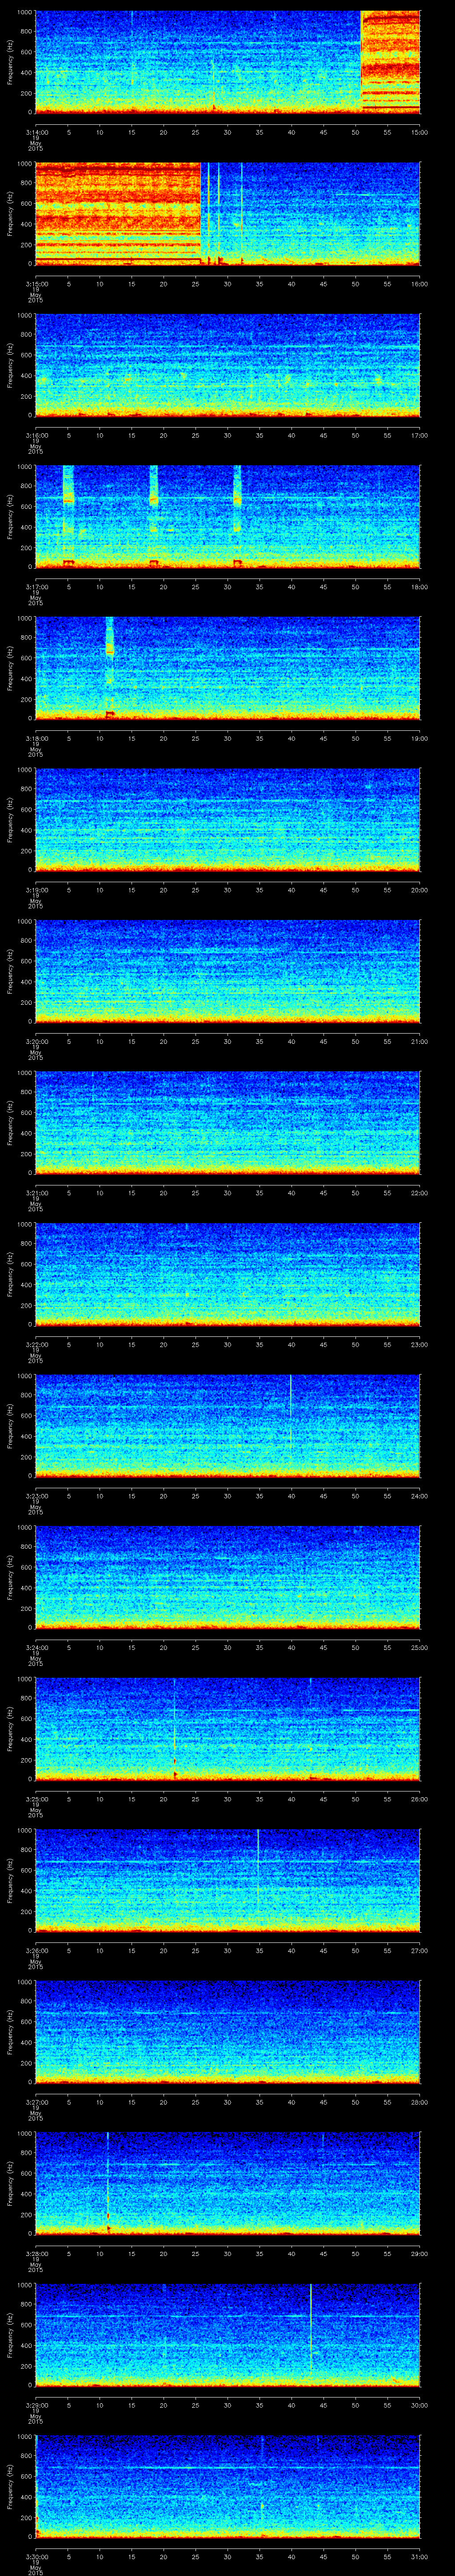Click the 22:00 end time label

tap(420, 1193)
